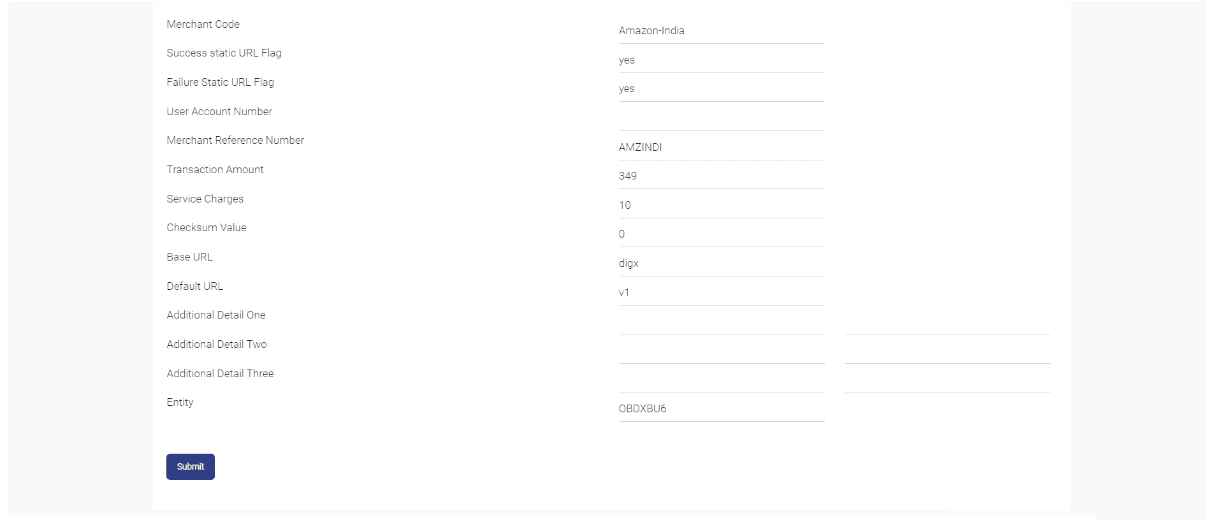Image resolution: width=1206 pixels, height=520 pixels.
Task: Click the second Additional Detail One field
Action: tap(947, 322)
